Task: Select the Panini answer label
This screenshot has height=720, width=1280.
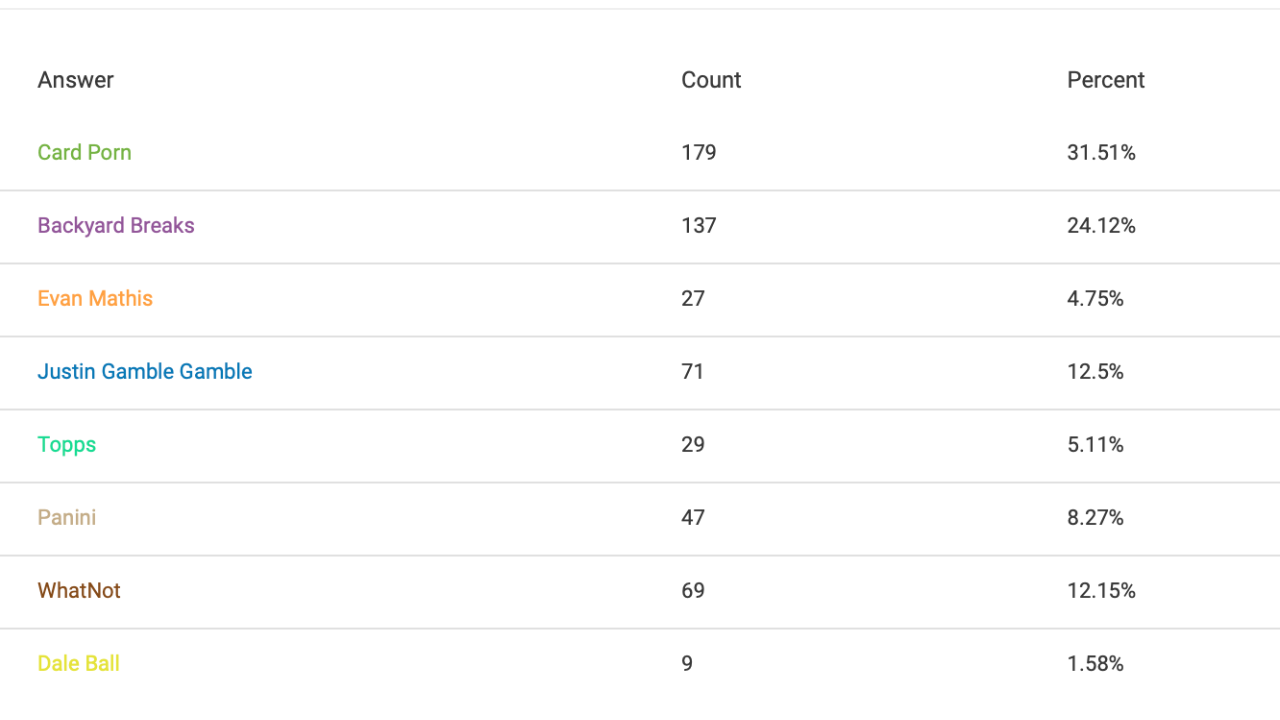Action: (x=67, y=517)
